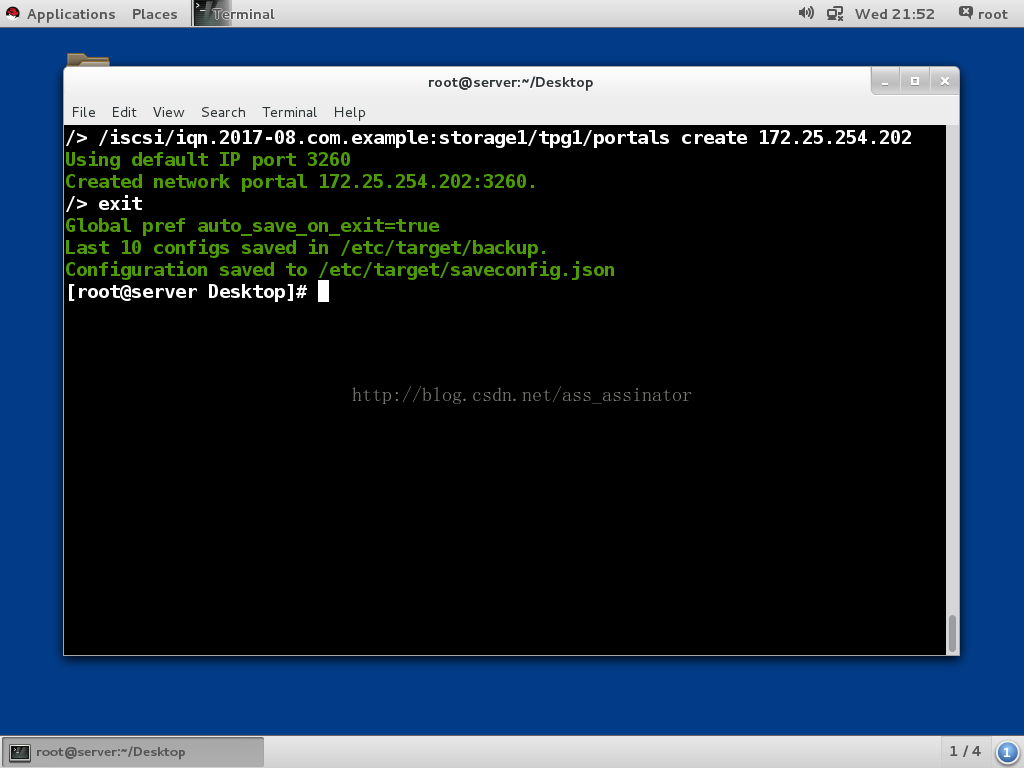Click text 'Created network portal 172.25.254.202:3260.'

coord(300,182)
